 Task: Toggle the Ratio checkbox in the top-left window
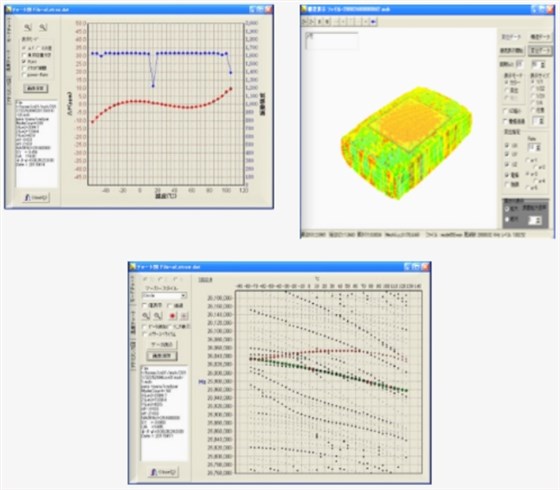(24, 61)
